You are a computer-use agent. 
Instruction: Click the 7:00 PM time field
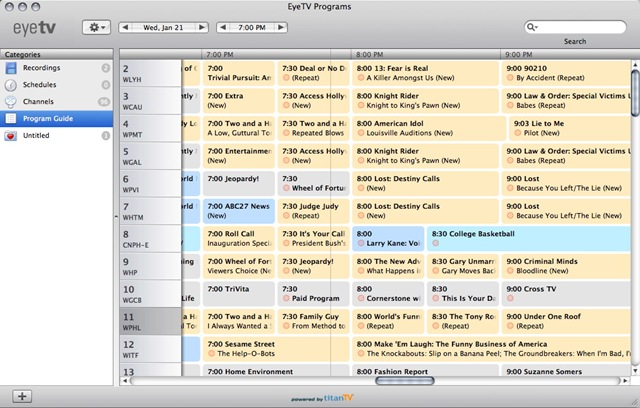click(252, 27)
